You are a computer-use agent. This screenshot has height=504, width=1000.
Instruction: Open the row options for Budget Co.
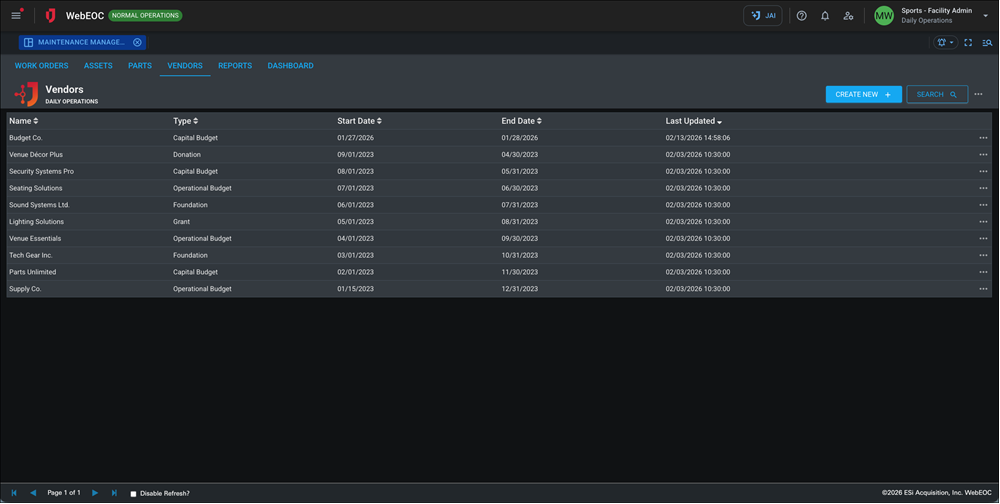coord(983,138)
